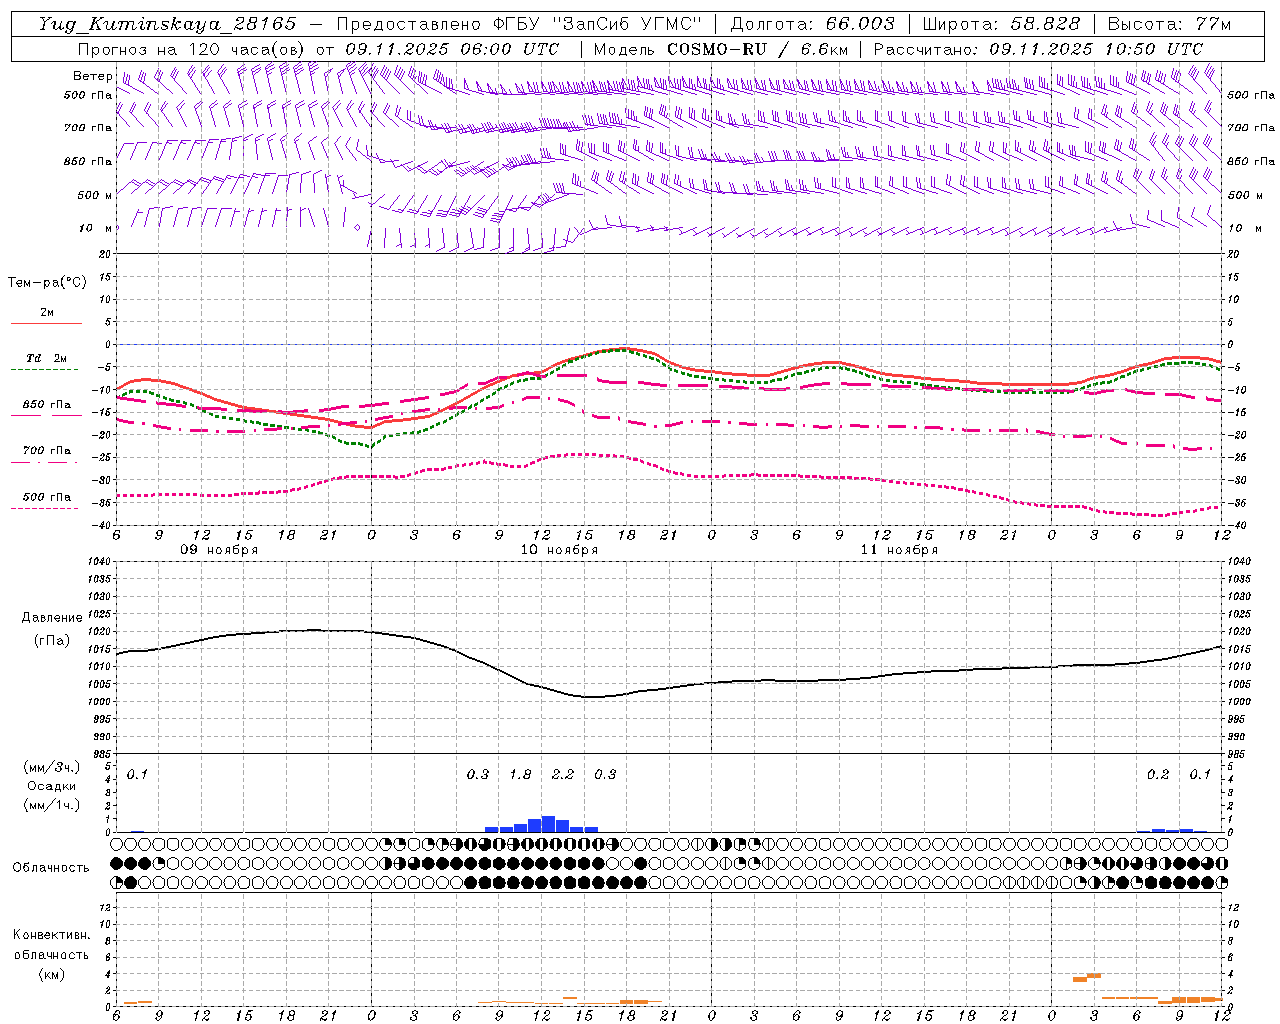Click the 09 ноября date label
This screenshot has width=1280, height=1024.
(x=219, y=550)
